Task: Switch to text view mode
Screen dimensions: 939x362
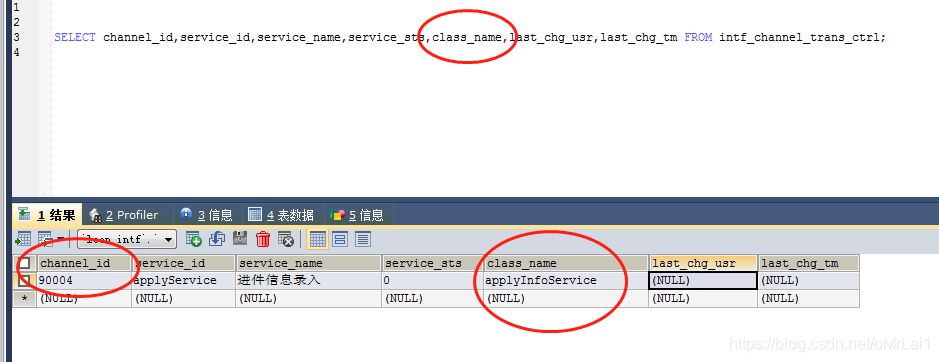Action: (362, 240)
